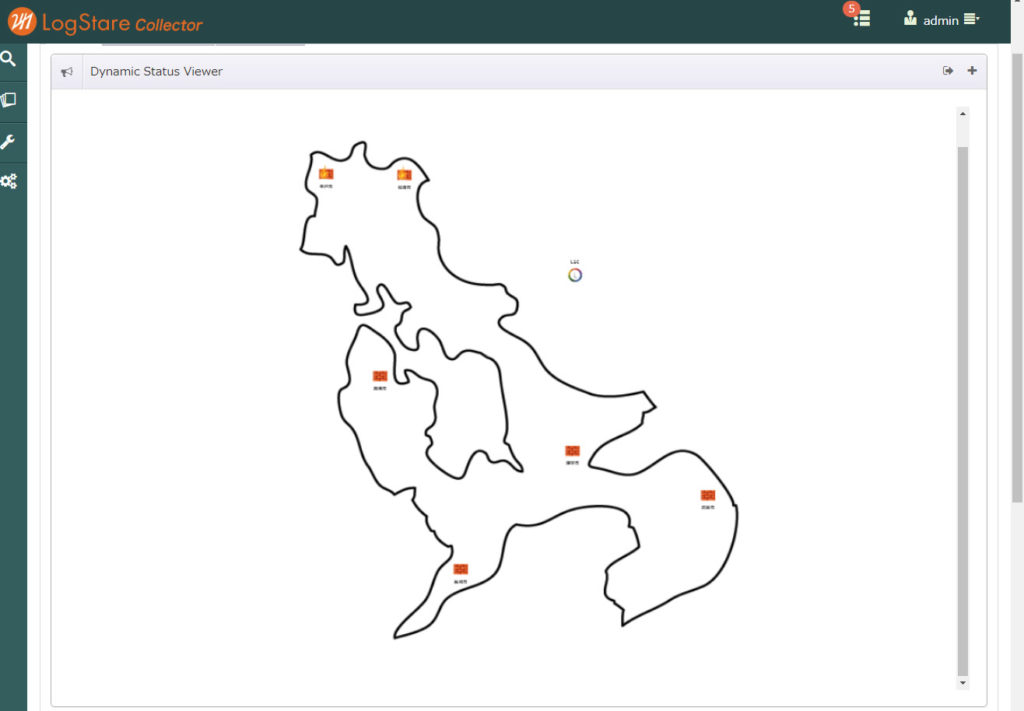Click the plus icon in panel header

click(x=972, y=71)
